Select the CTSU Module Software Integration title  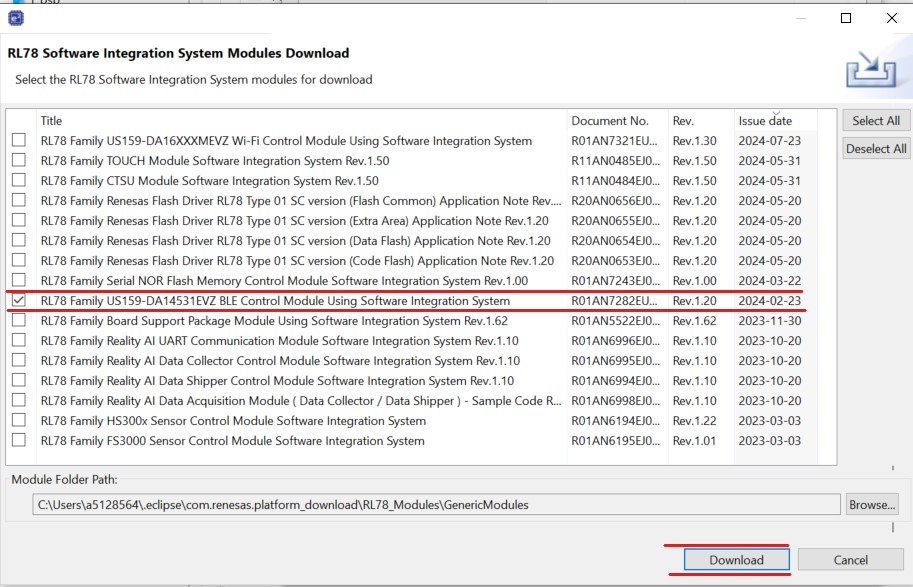210,181
